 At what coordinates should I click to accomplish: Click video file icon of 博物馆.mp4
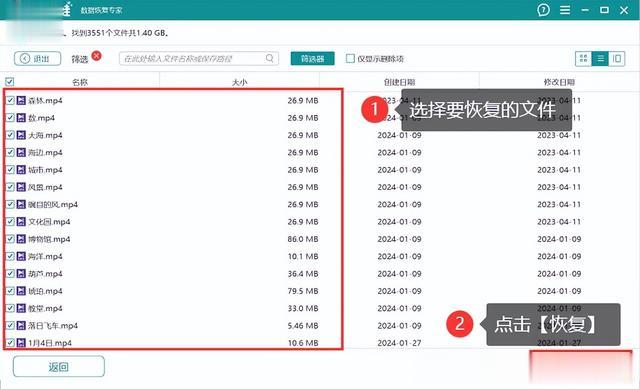click(x=21, y=239)
